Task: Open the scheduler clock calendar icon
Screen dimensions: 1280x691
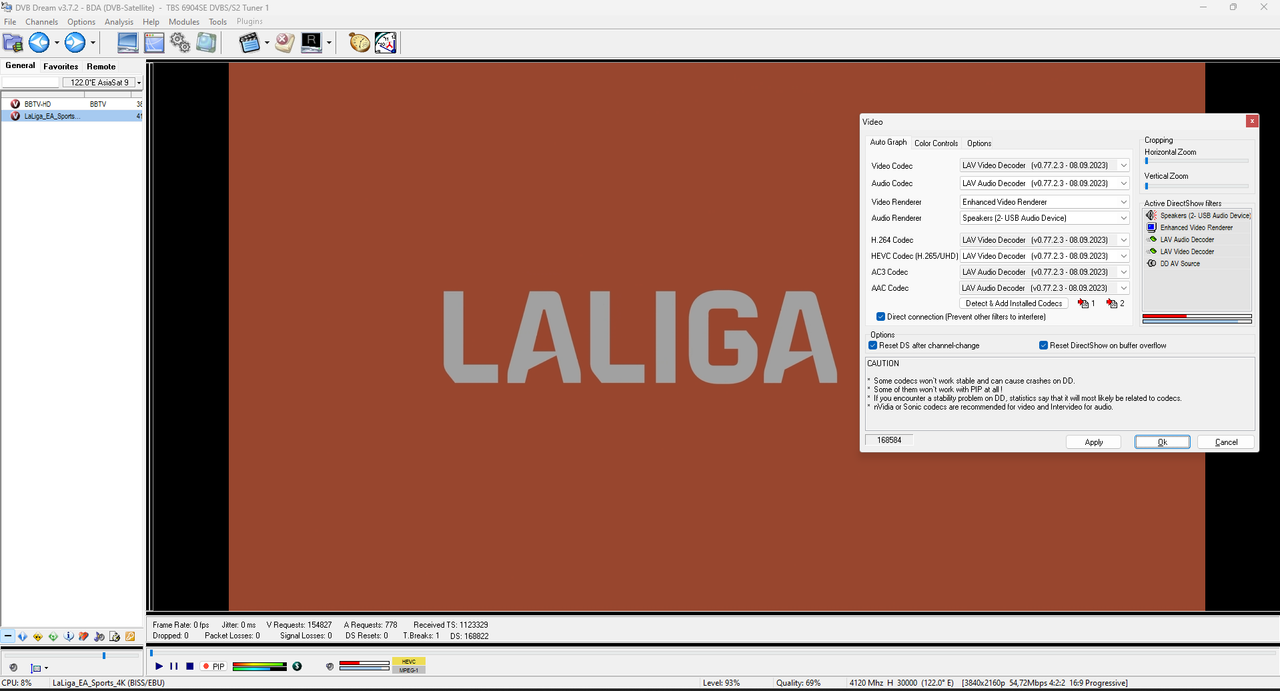Action: [386, 42]
